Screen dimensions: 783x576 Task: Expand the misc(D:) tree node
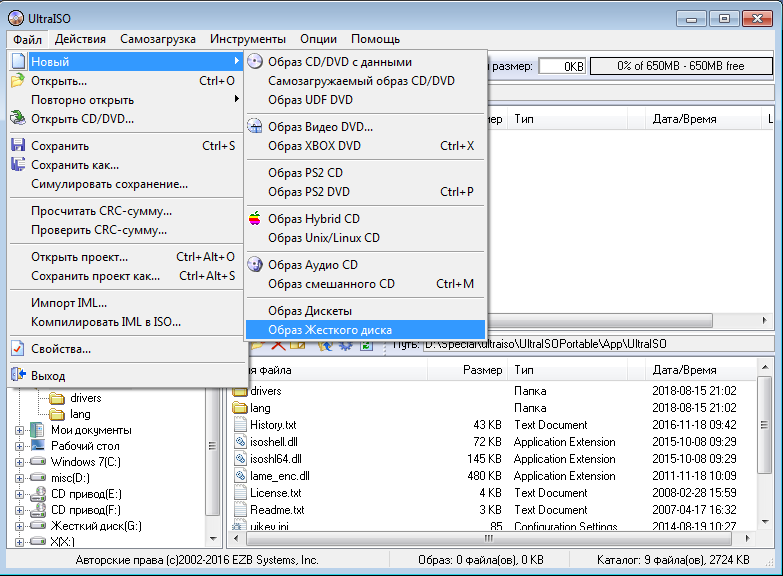click(19, 478)
